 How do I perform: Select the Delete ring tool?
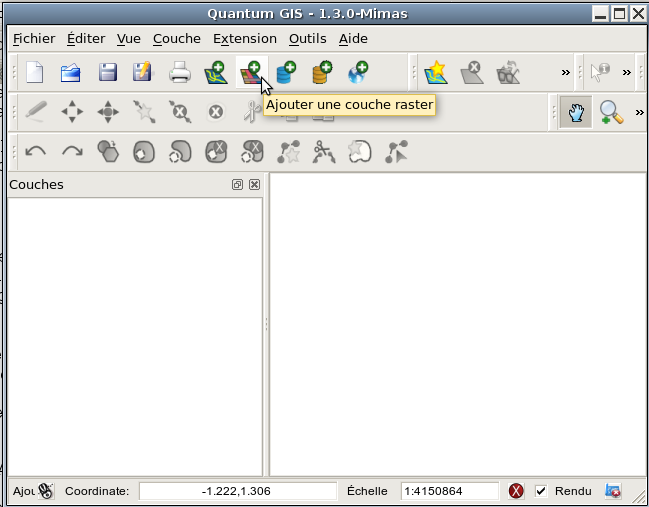tap(216, 151)
